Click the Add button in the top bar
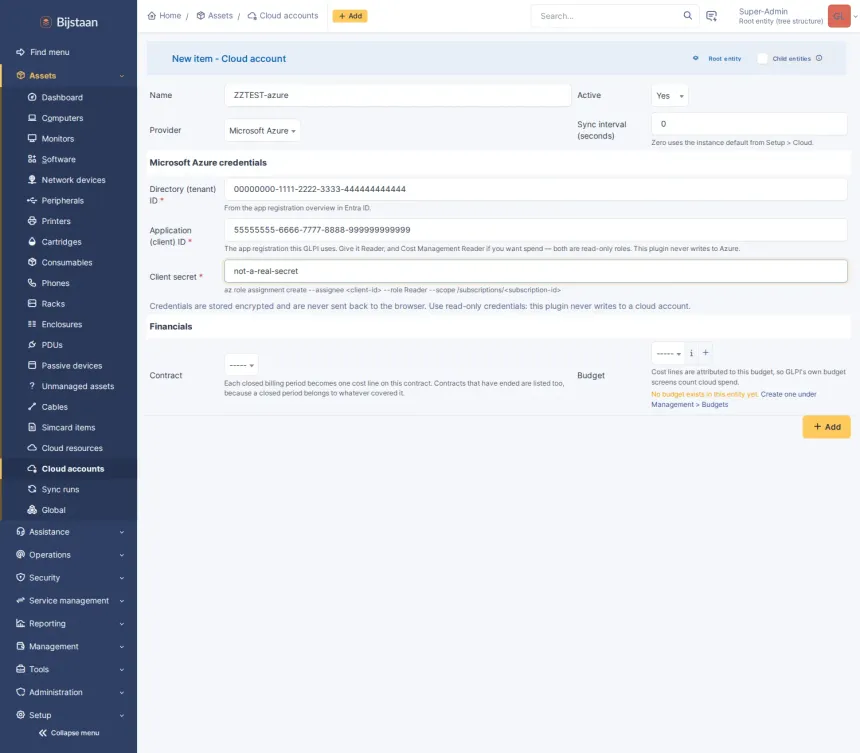This screenshot has height=753, width=860. (x=350, y=16)
